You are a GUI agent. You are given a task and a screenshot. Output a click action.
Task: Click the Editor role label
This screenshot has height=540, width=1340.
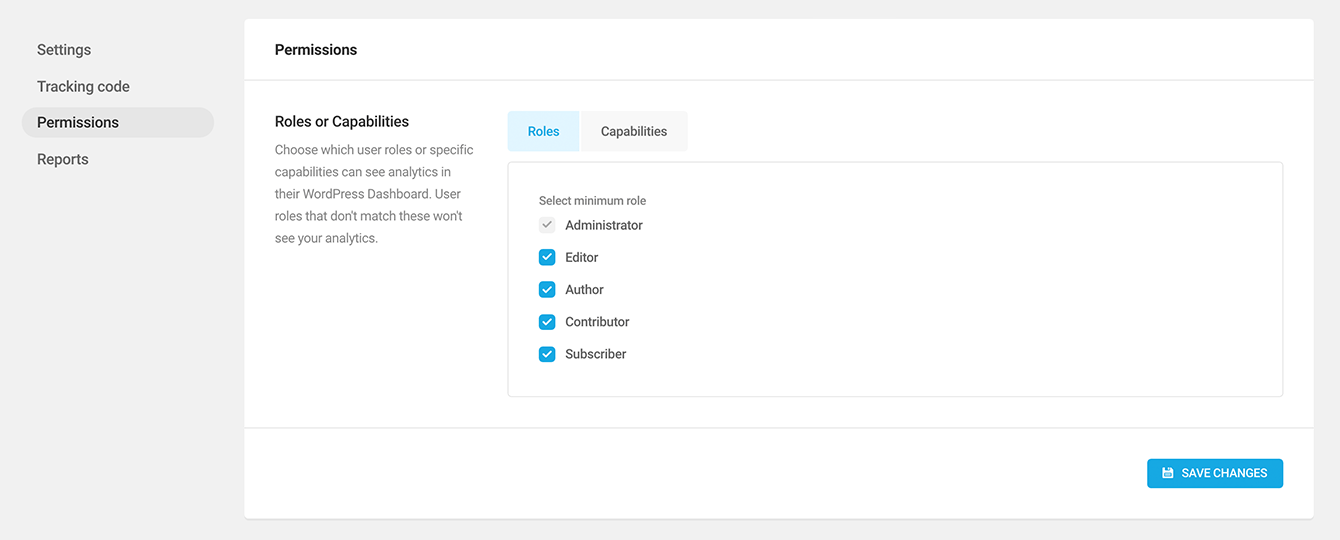coord(582,257)
